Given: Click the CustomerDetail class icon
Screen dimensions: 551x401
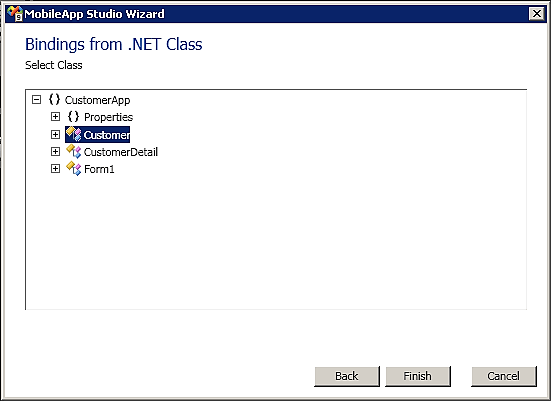Looking at the screenshot, I should pos(74,151).
